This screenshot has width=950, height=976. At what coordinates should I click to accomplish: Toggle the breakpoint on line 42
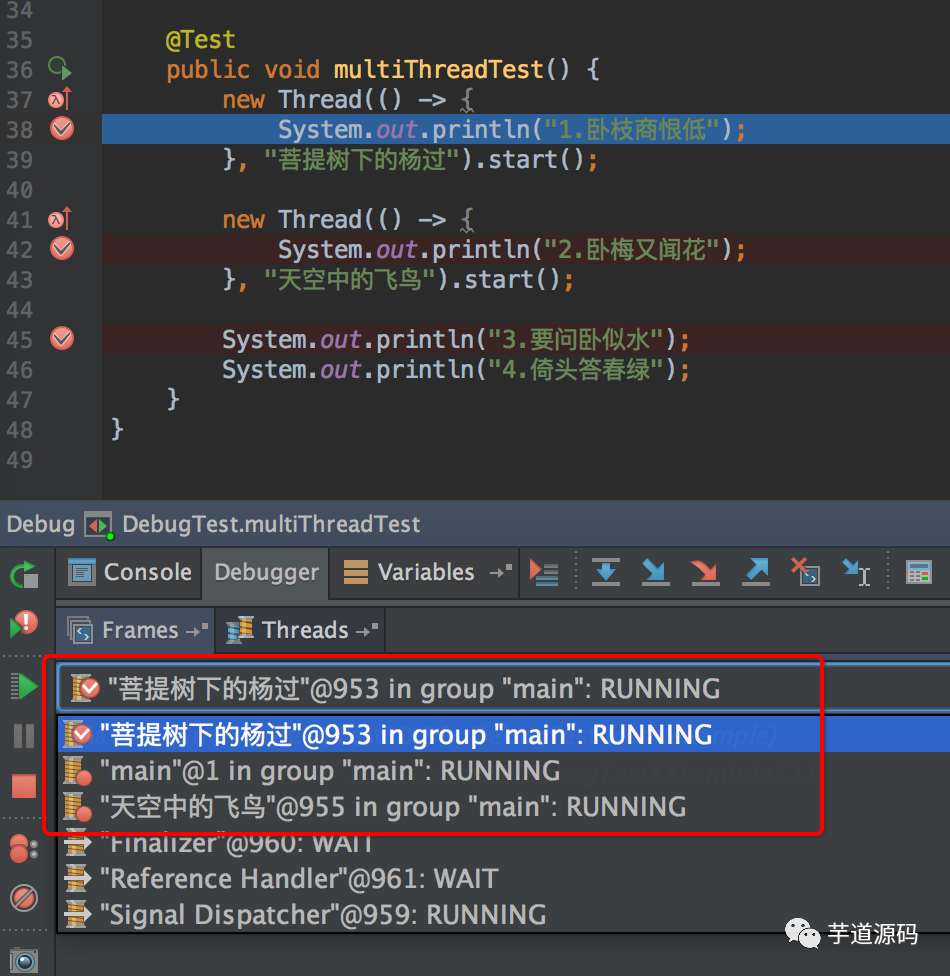pos(62,248)
